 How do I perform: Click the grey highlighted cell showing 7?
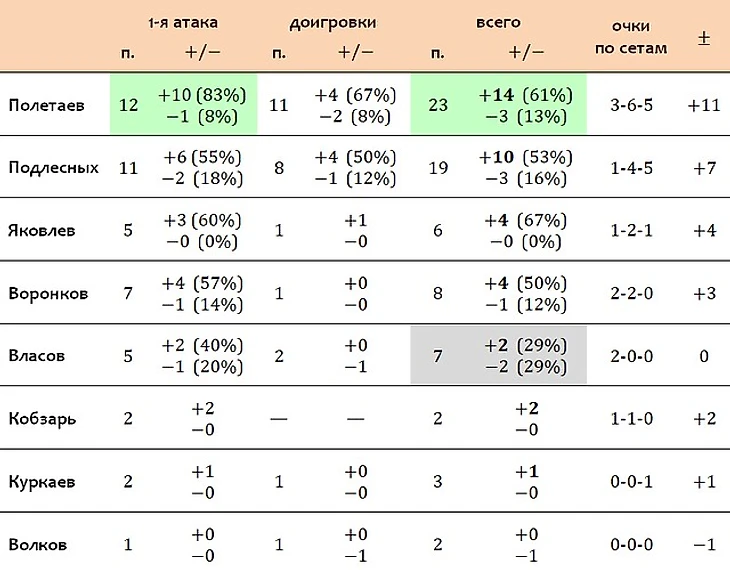click(438, 356)
